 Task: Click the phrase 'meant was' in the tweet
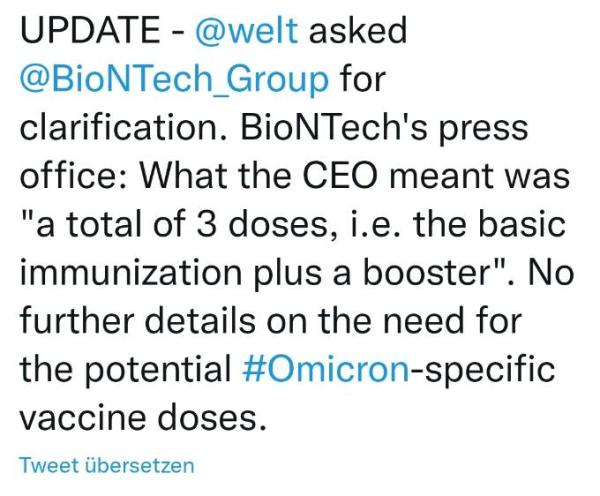480,177
